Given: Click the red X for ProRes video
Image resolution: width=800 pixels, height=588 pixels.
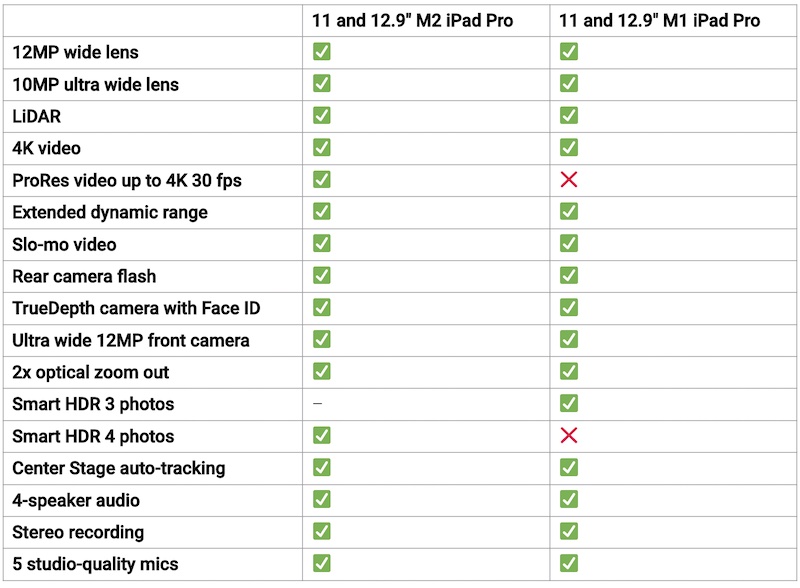Looking at the screenshot, I should click(569, 180).
